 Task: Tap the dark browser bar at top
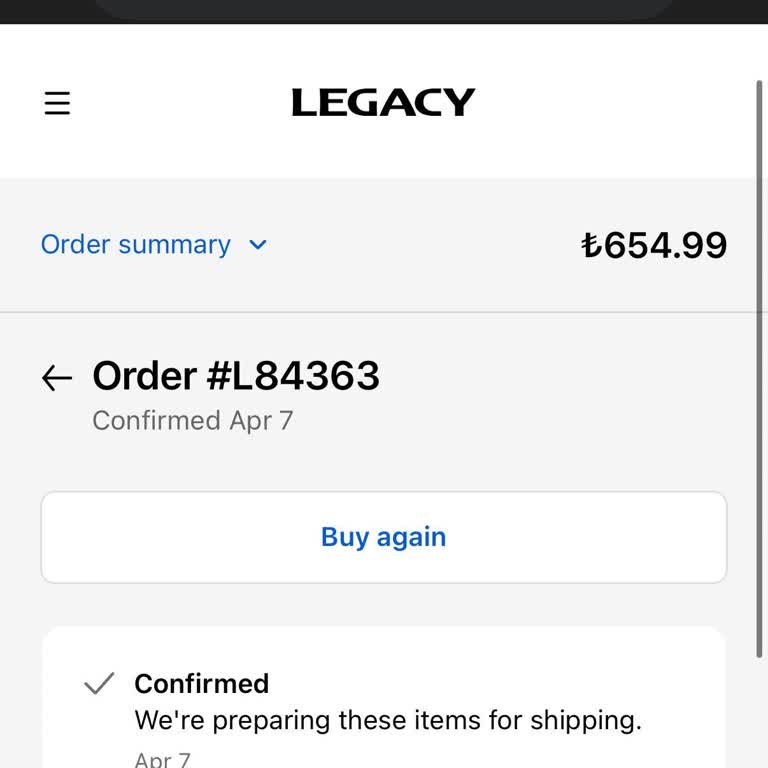pyautogui.click(x=384, y=10)
